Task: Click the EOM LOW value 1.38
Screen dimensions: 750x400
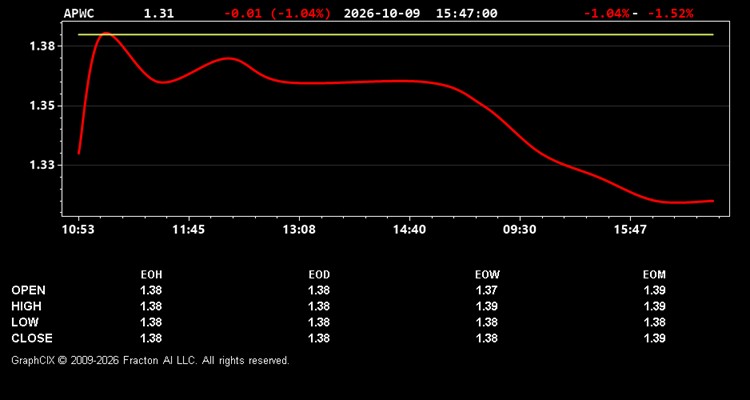Action: [x=654, y=322]
